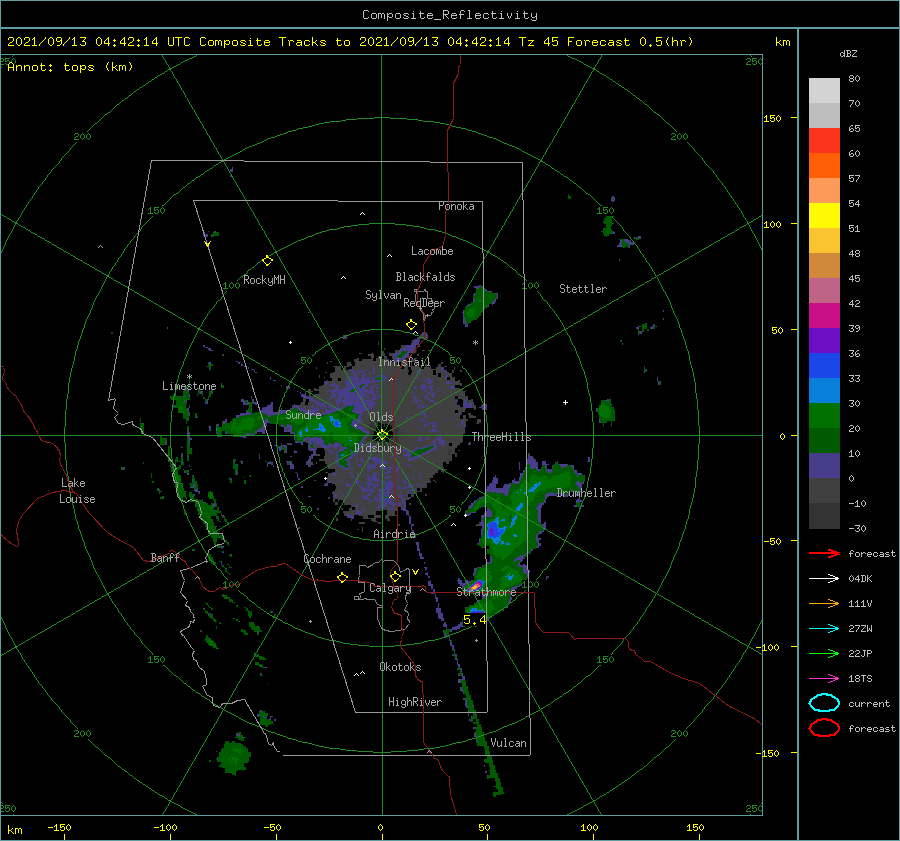
Task: Select the light gray 80 dBZ swatch
Action: 824,90
